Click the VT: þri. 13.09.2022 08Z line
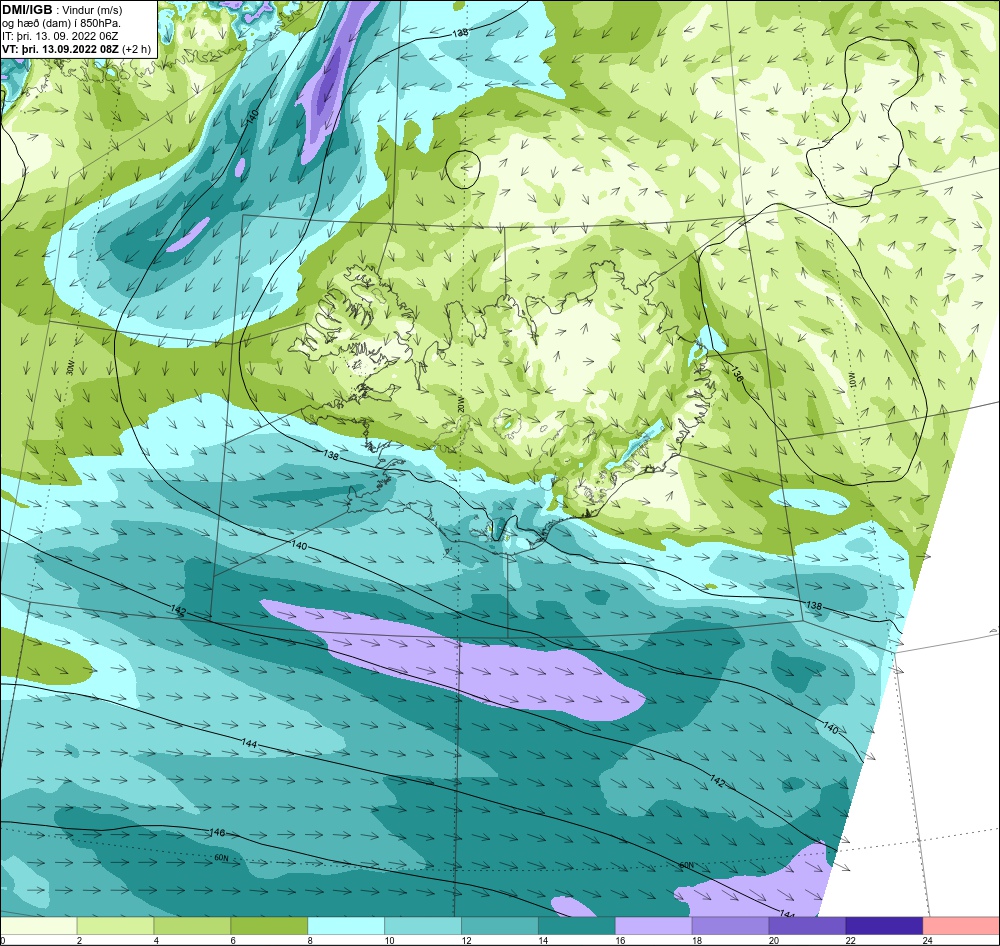The image size is (1000, 946). tap(61, 49)
